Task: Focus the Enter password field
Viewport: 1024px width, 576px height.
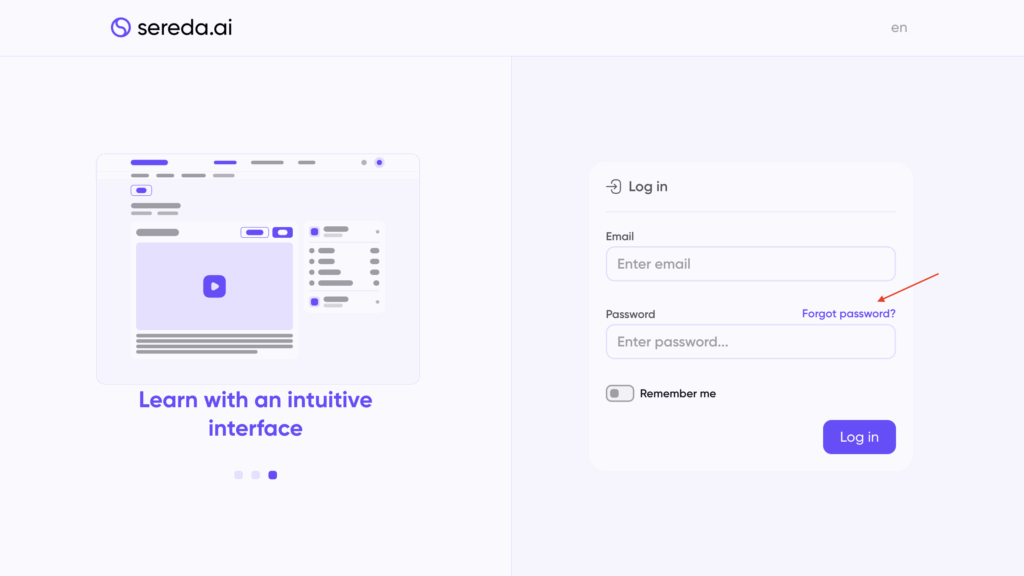Action: [750, 342]
